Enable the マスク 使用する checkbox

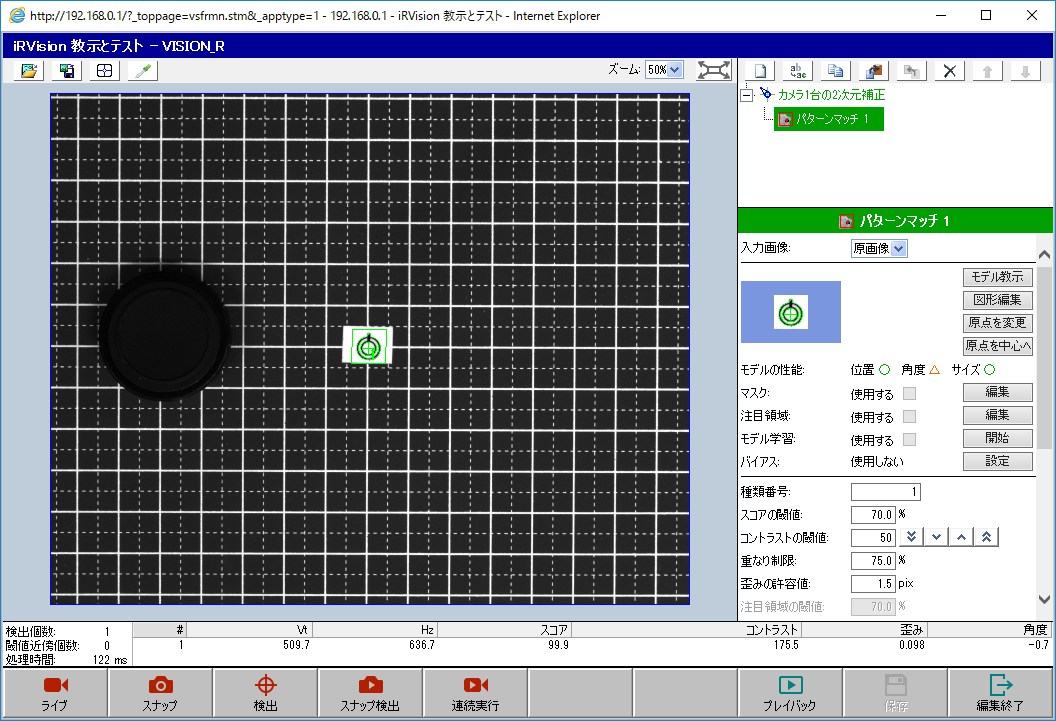909,394
